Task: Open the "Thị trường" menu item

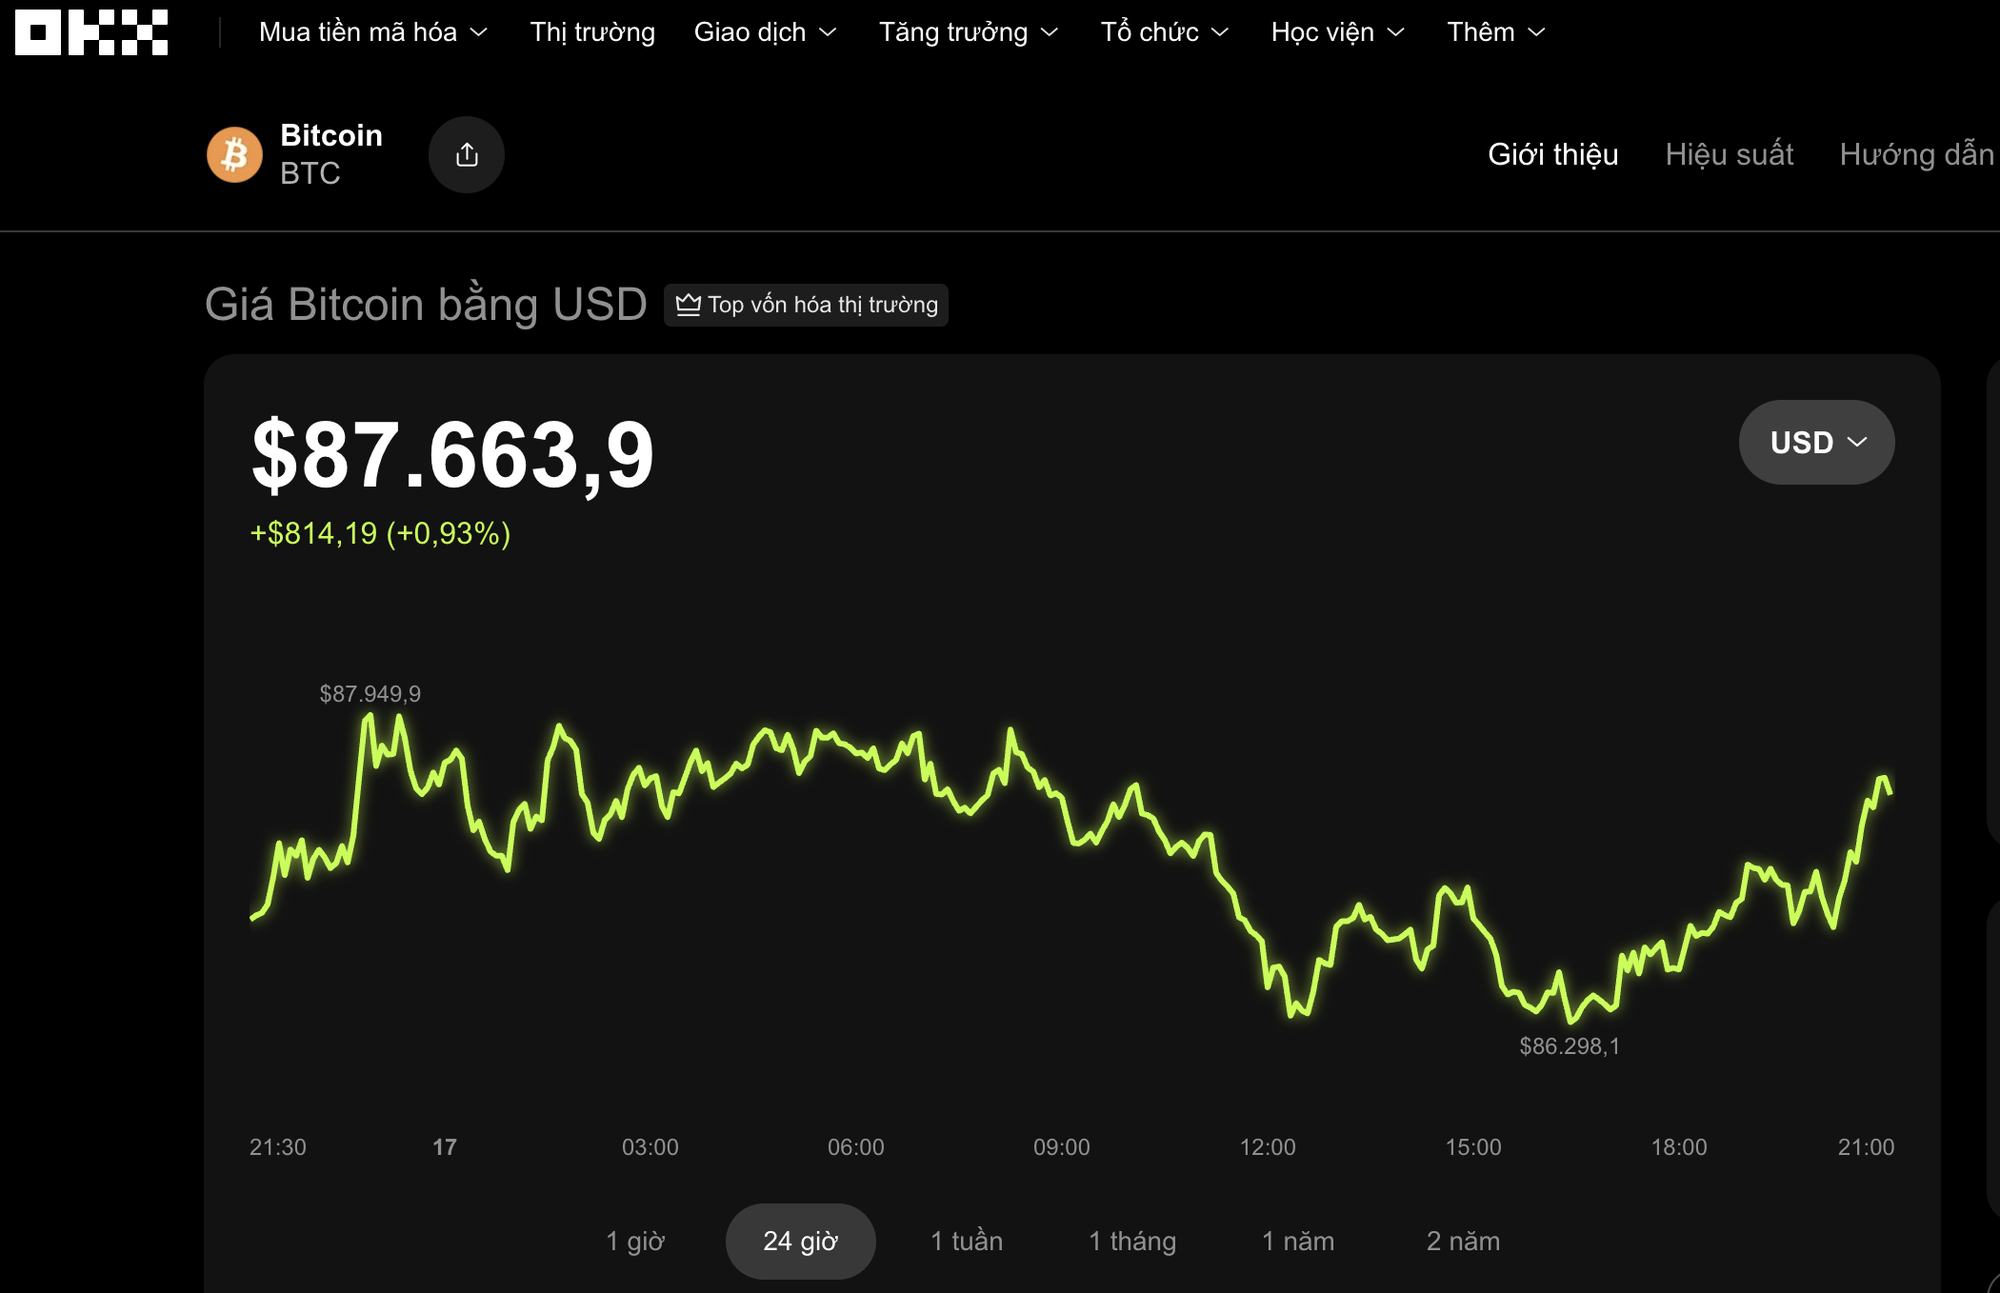Action: click(x=593, y=32)
